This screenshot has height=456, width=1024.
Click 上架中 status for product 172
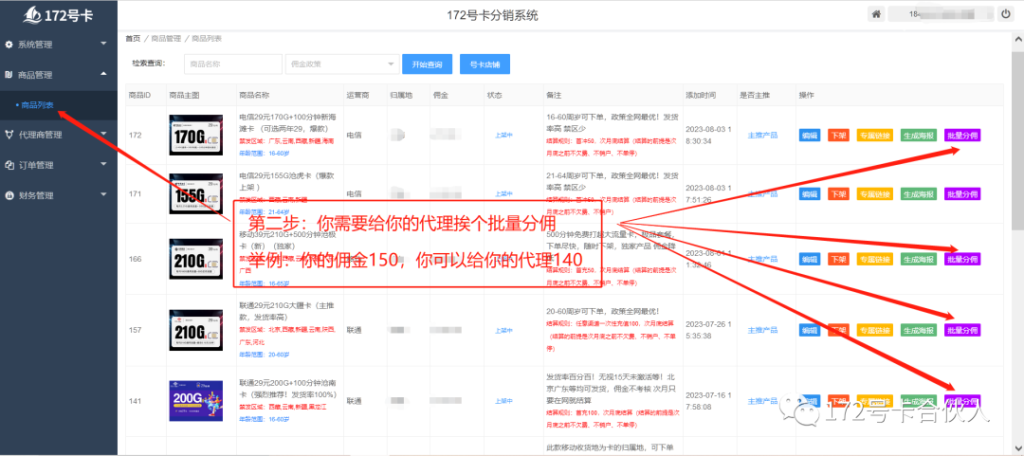coord(504,135)
